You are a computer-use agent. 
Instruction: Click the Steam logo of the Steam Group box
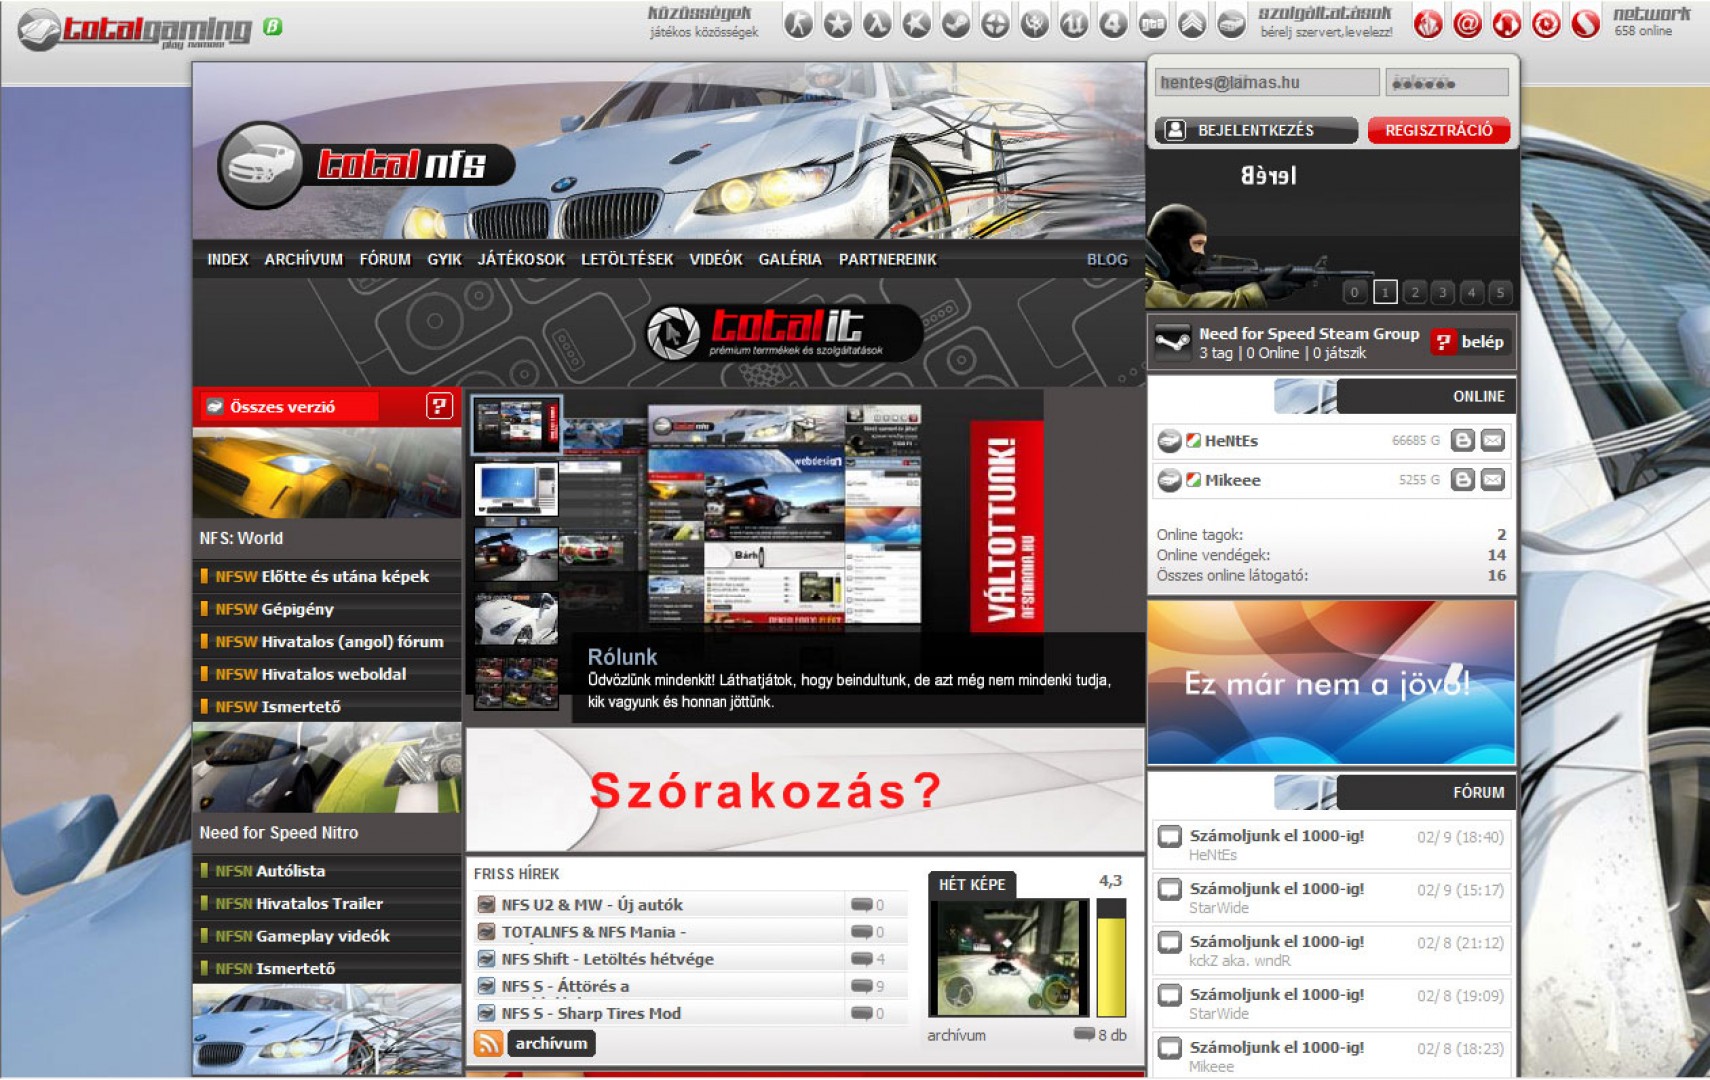coord(1172,342)
